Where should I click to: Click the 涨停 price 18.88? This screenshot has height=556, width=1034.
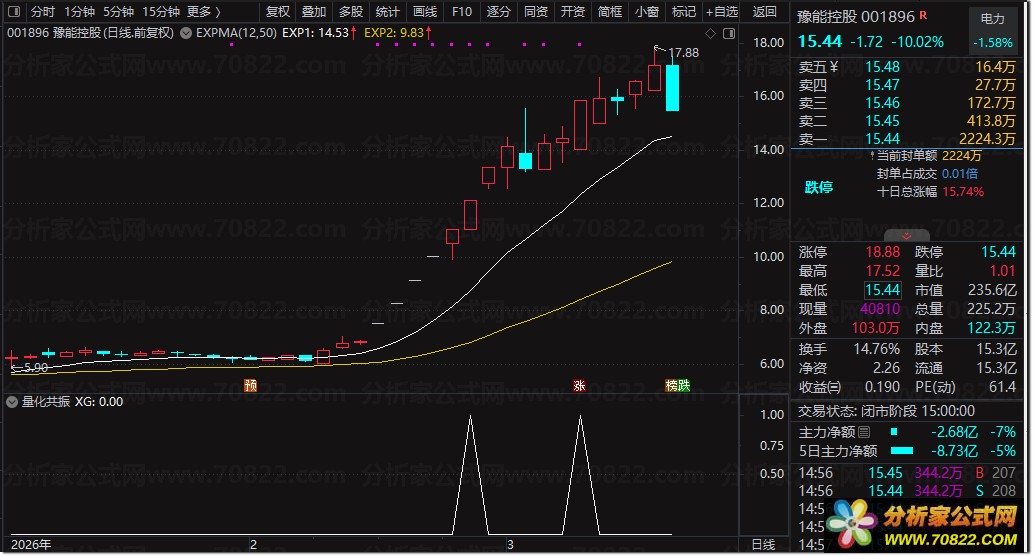coord(882,252)
